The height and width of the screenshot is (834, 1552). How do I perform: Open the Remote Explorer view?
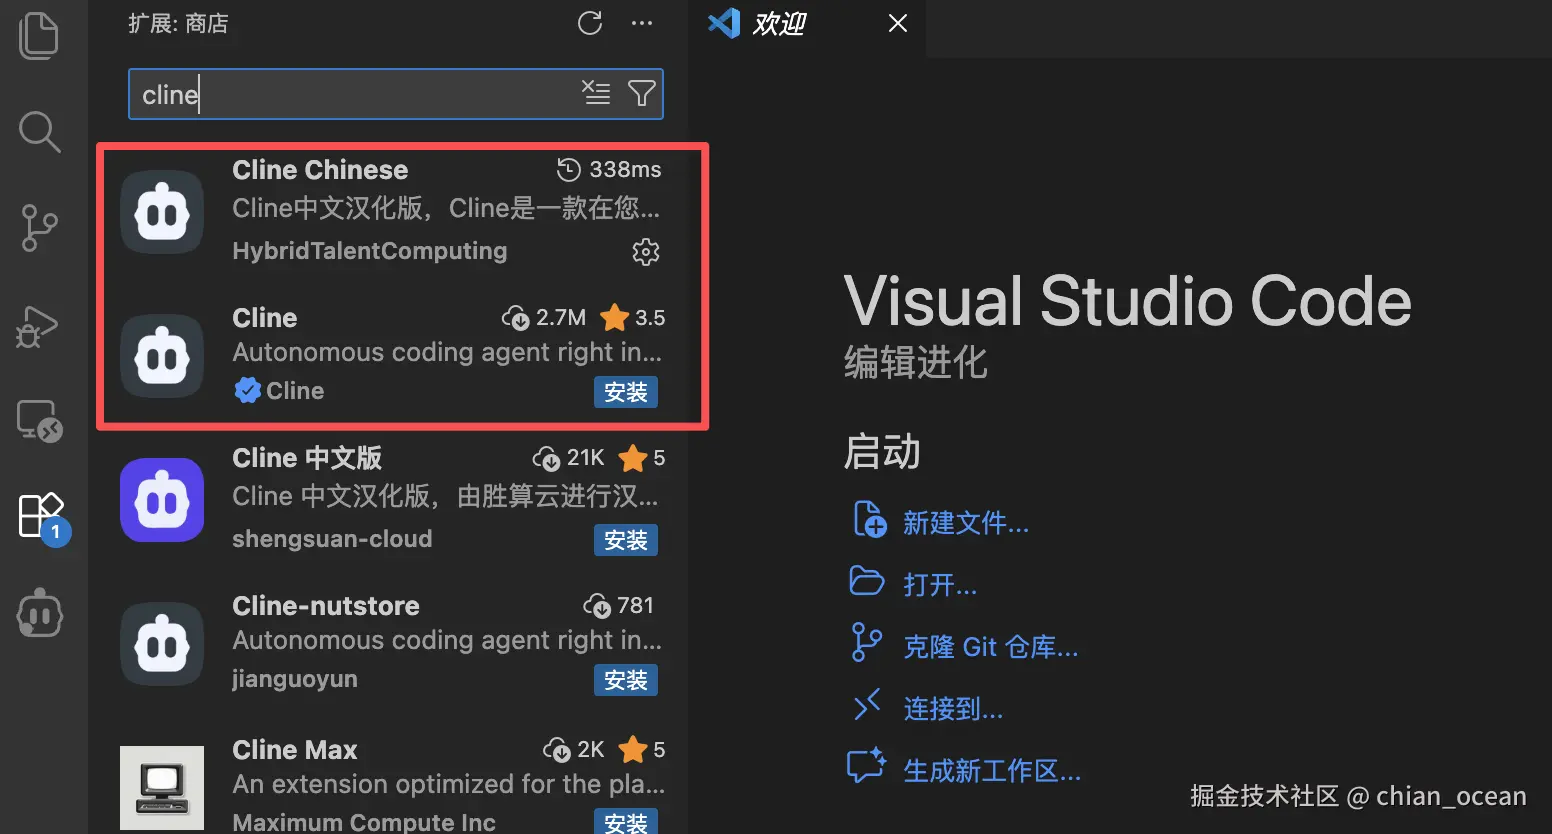click(x=40, y=421)
